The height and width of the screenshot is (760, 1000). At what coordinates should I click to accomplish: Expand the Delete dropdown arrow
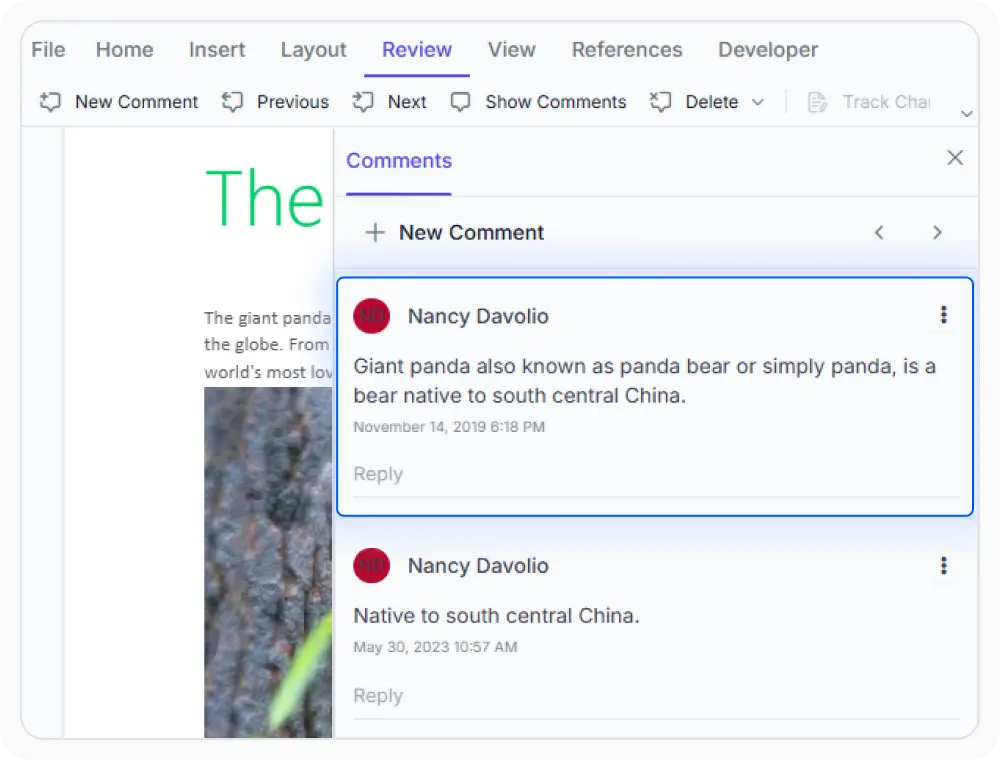click(758, 102)
